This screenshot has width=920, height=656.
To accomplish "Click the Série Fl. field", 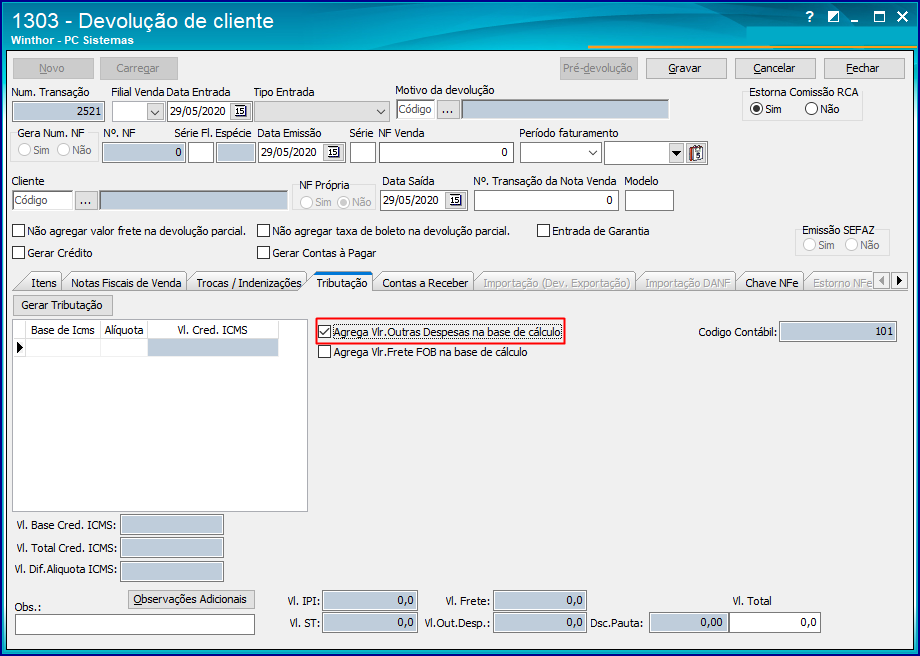I will 201,153.
